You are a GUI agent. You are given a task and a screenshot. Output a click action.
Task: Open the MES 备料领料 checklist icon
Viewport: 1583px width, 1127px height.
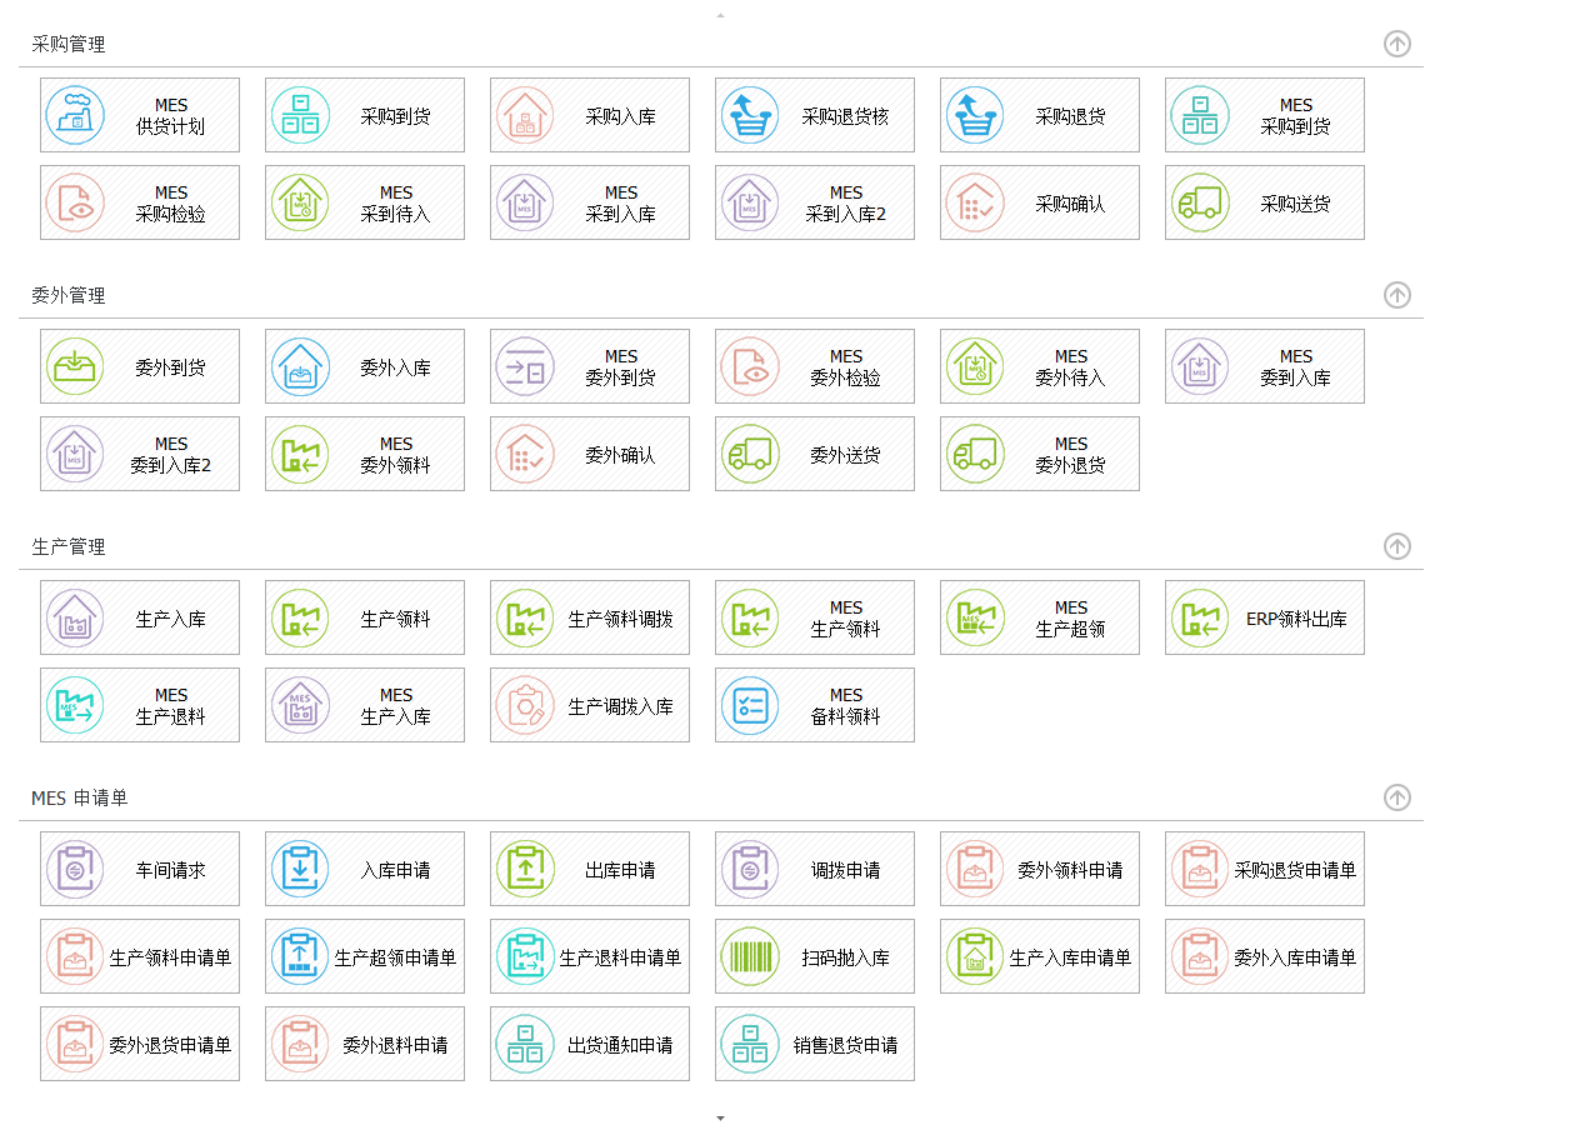pos(750,706)
